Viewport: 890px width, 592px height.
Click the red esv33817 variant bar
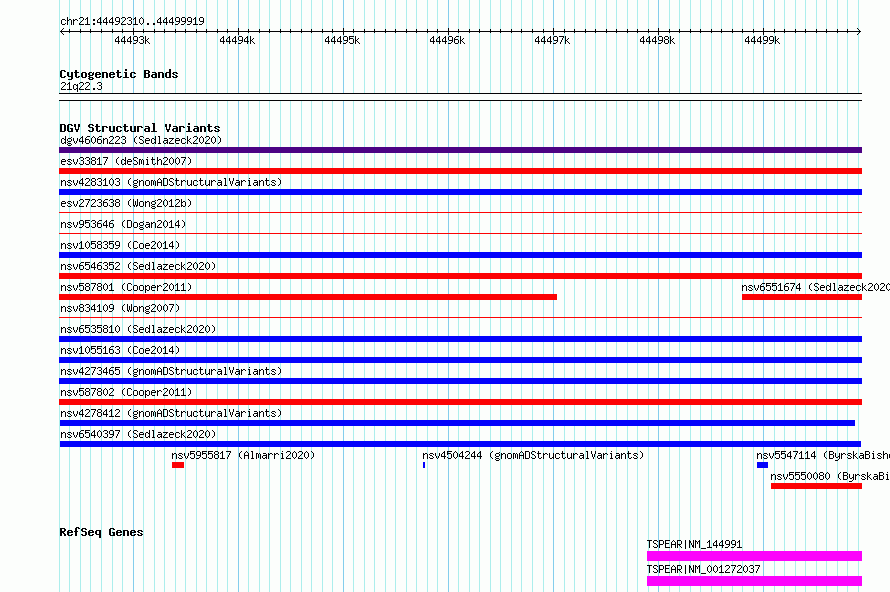pos(460,171)
